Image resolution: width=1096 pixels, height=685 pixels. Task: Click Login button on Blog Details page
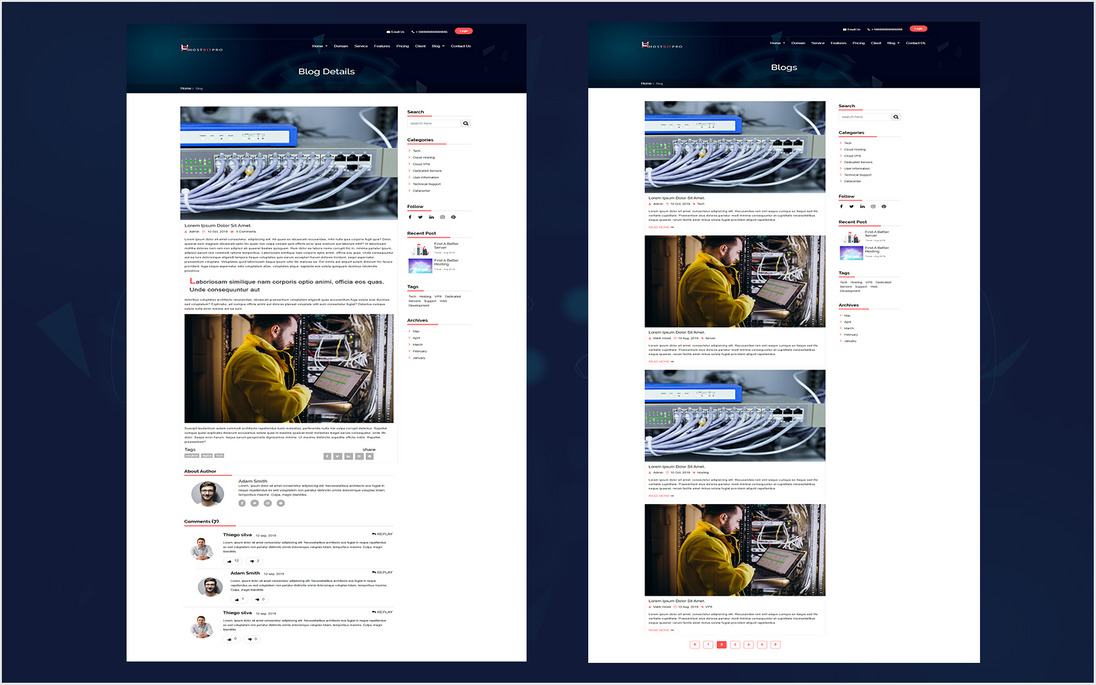point(463,31)
